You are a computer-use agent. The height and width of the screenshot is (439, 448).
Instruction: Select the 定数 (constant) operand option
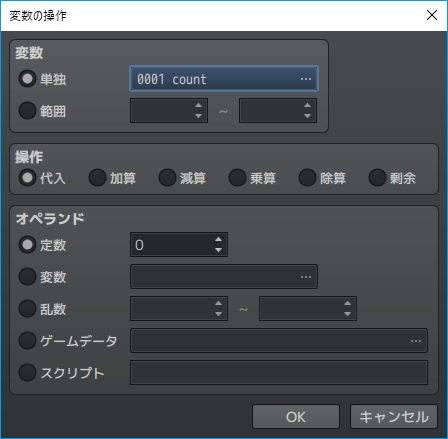click(27, 245)
